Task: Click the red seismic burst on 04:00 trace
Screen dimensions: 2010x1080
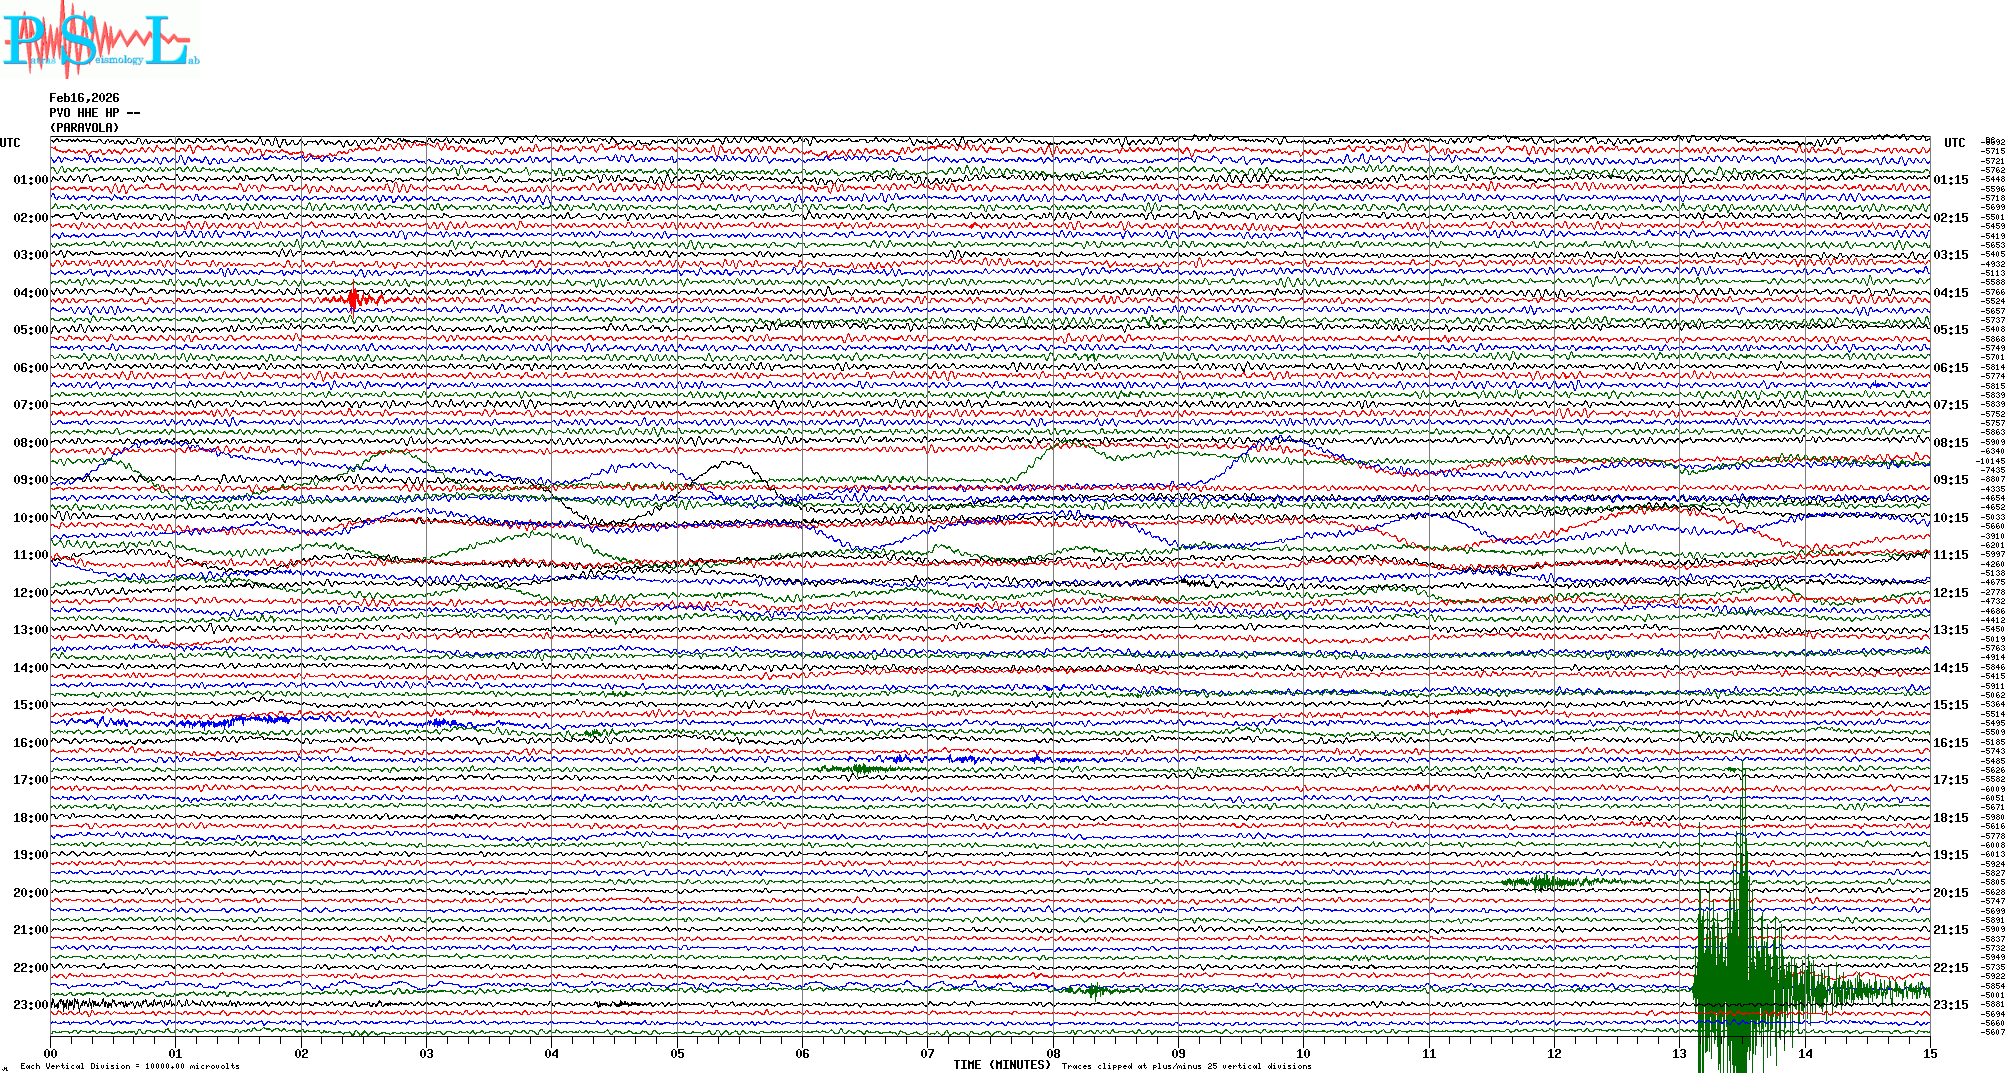Action: (x=354, y=298)
